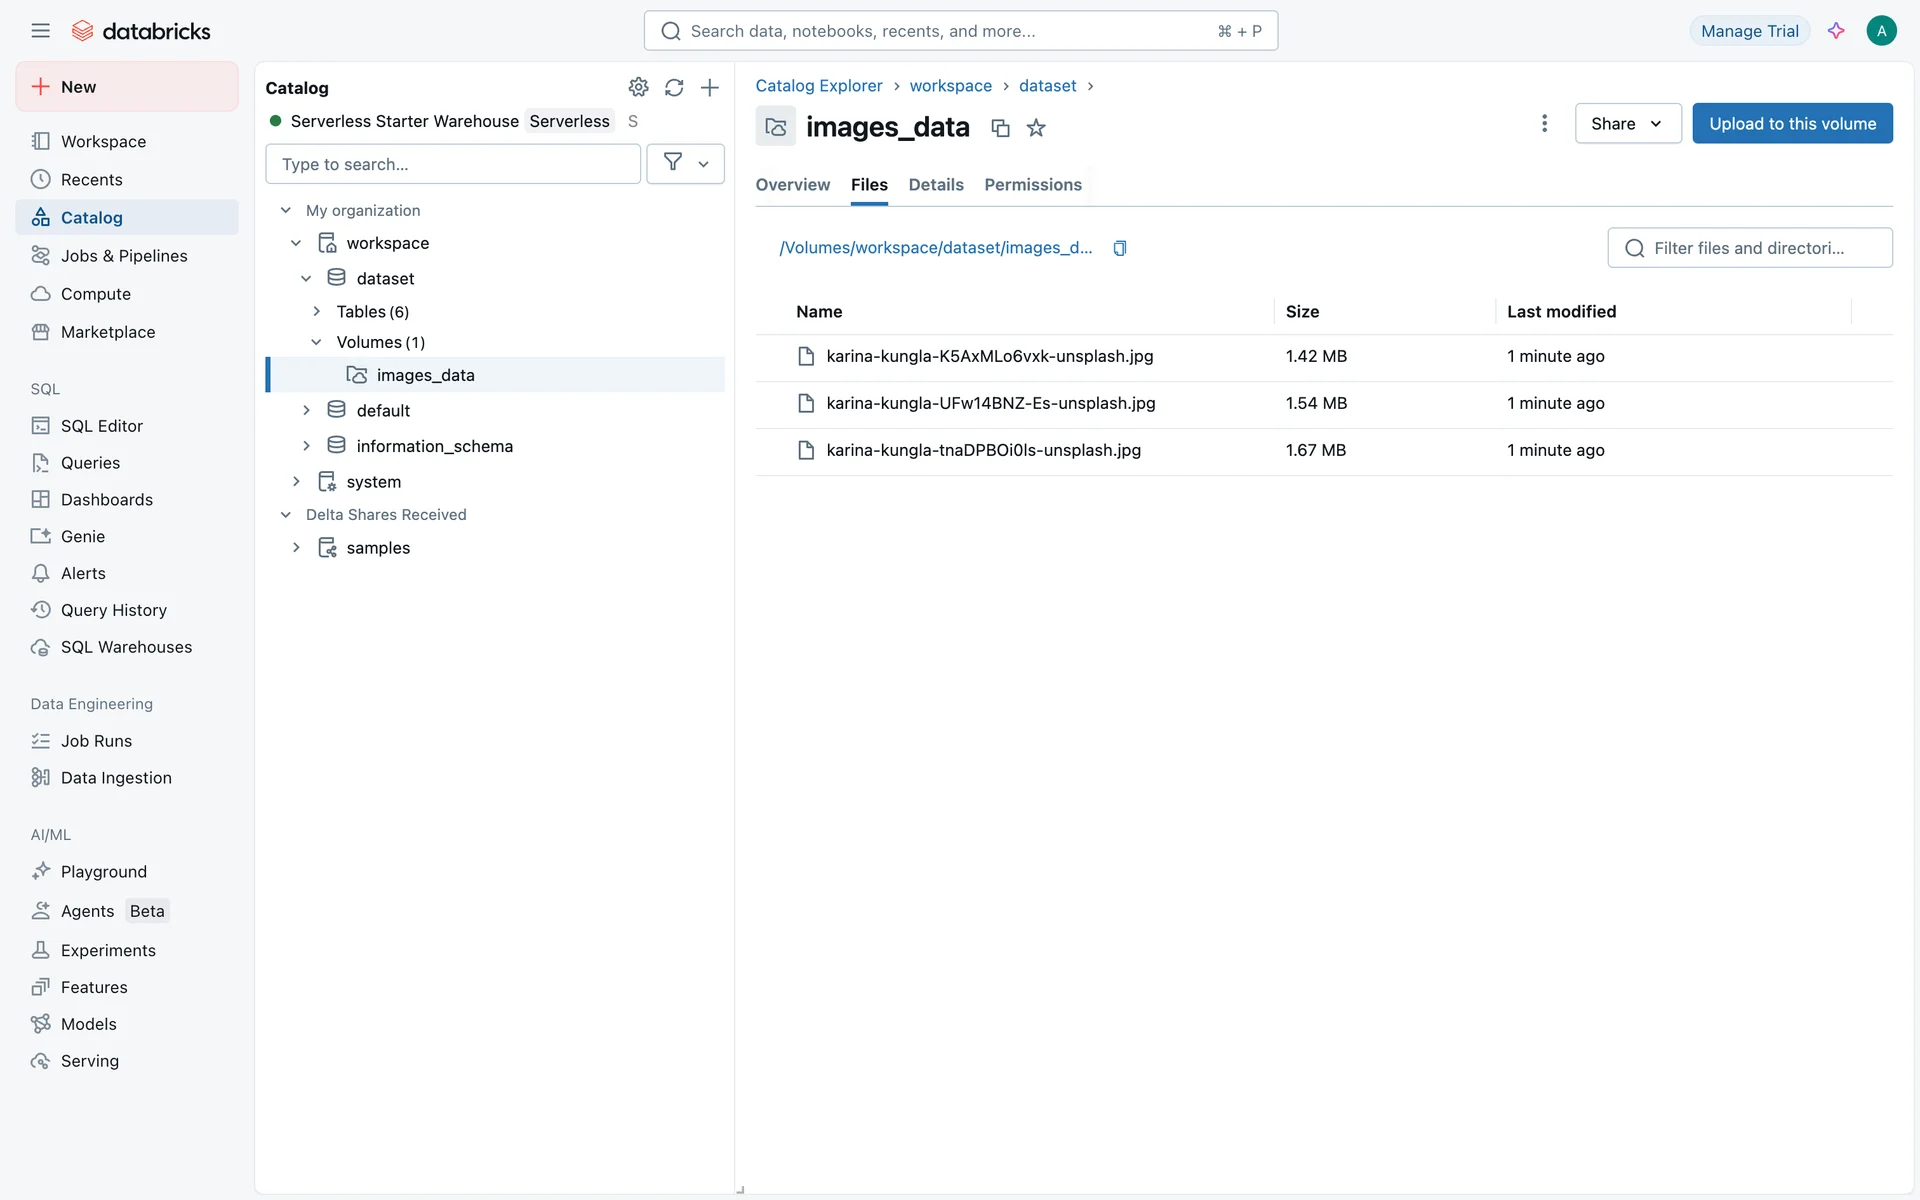The height and width of the screenshot is (1200, 1920).
Task: Open SQL Editor from the sidebar
Action: 101,426
